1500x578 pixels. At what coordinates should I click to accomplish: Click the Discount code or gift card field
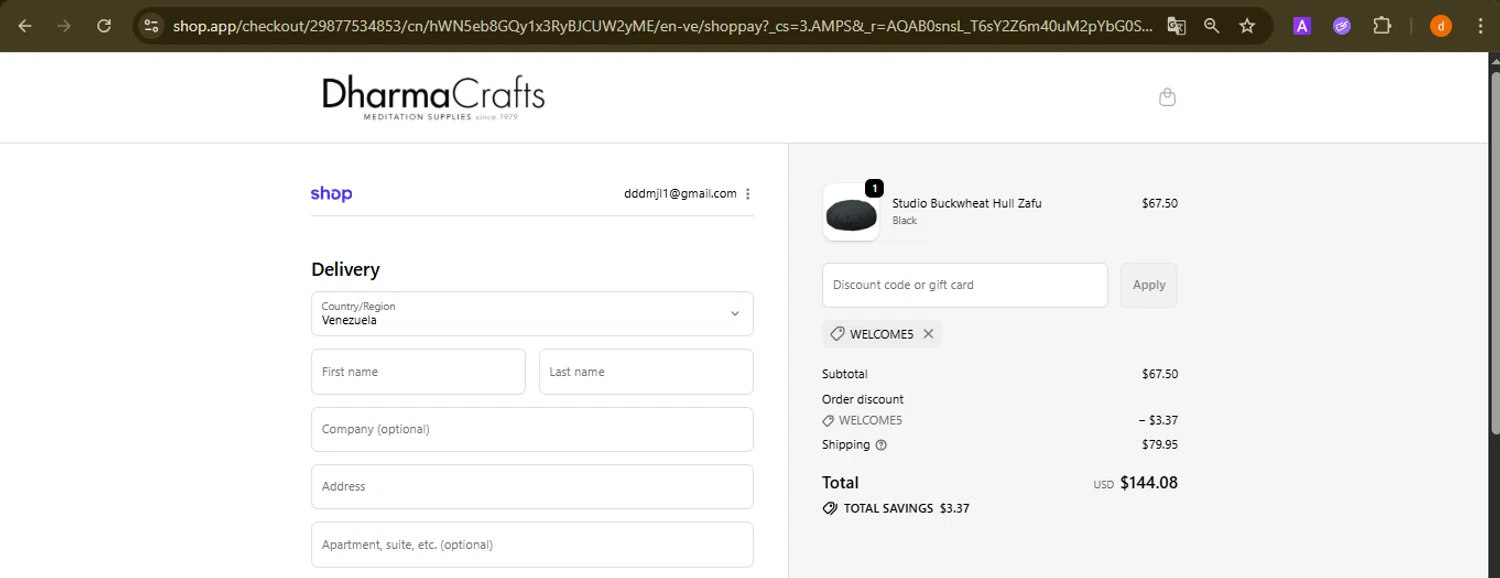(x=965, y=285)
